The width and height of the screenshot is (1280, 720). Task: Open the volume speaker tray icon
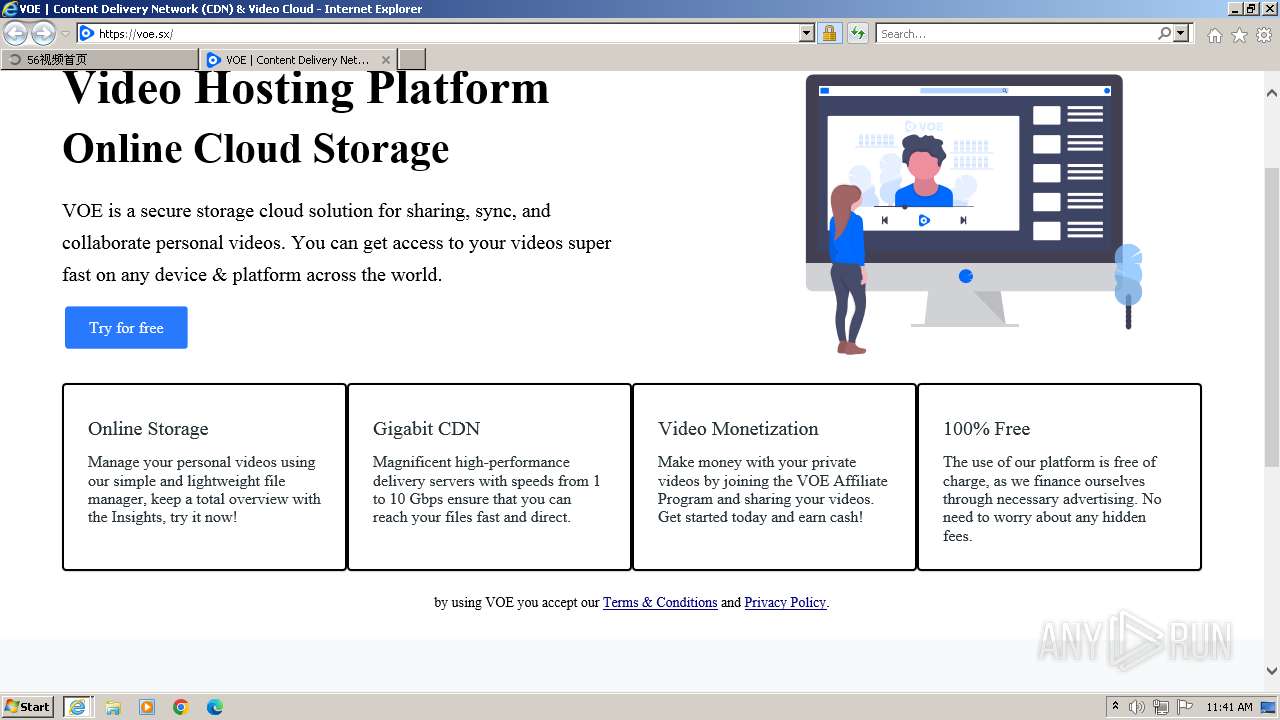[x=1137, y=707]
